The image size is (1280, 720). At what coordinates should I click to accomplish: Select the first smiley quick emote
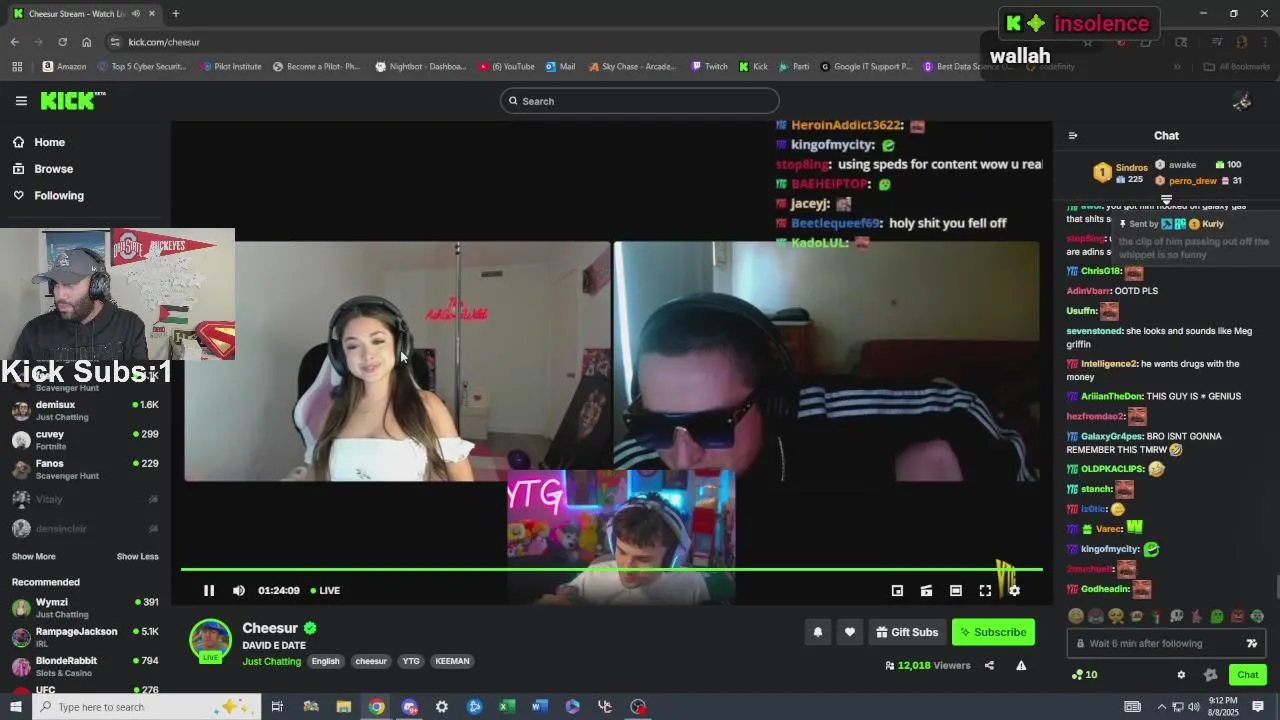[x=1076, y=617]
